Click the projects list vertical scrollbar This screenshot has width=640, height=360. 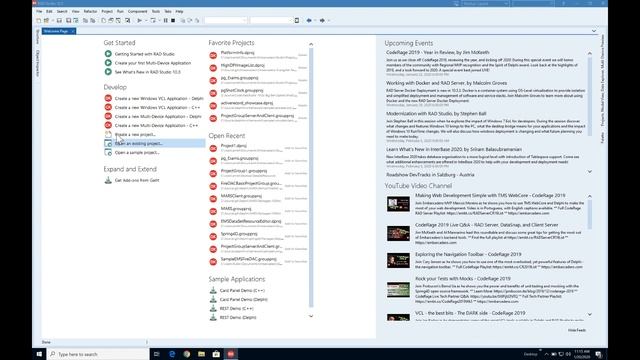coord(311,178)
